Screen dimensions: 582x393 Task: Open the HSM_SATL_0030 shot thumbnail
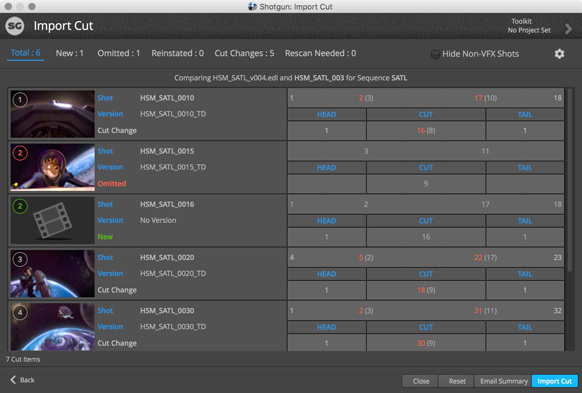(x=52, y=327)
